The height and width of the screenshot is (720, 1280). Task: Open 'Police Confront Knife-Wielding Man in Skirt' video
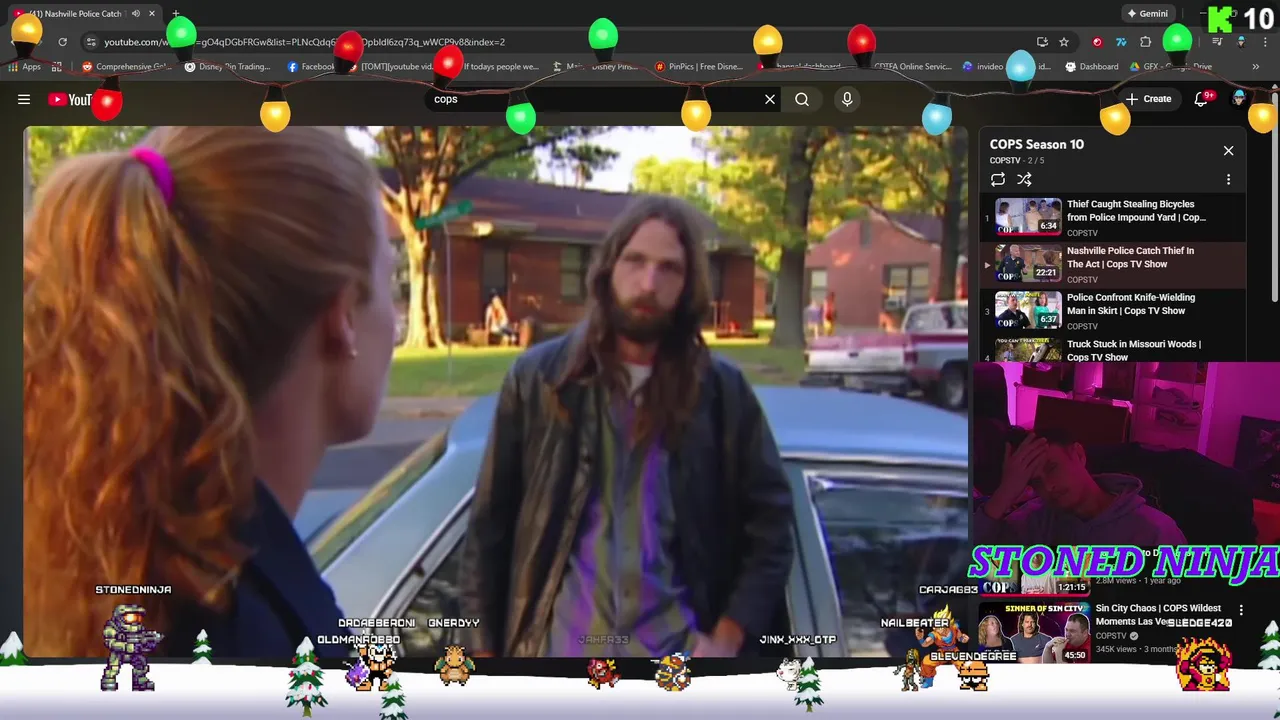(x=1130, y=304)
